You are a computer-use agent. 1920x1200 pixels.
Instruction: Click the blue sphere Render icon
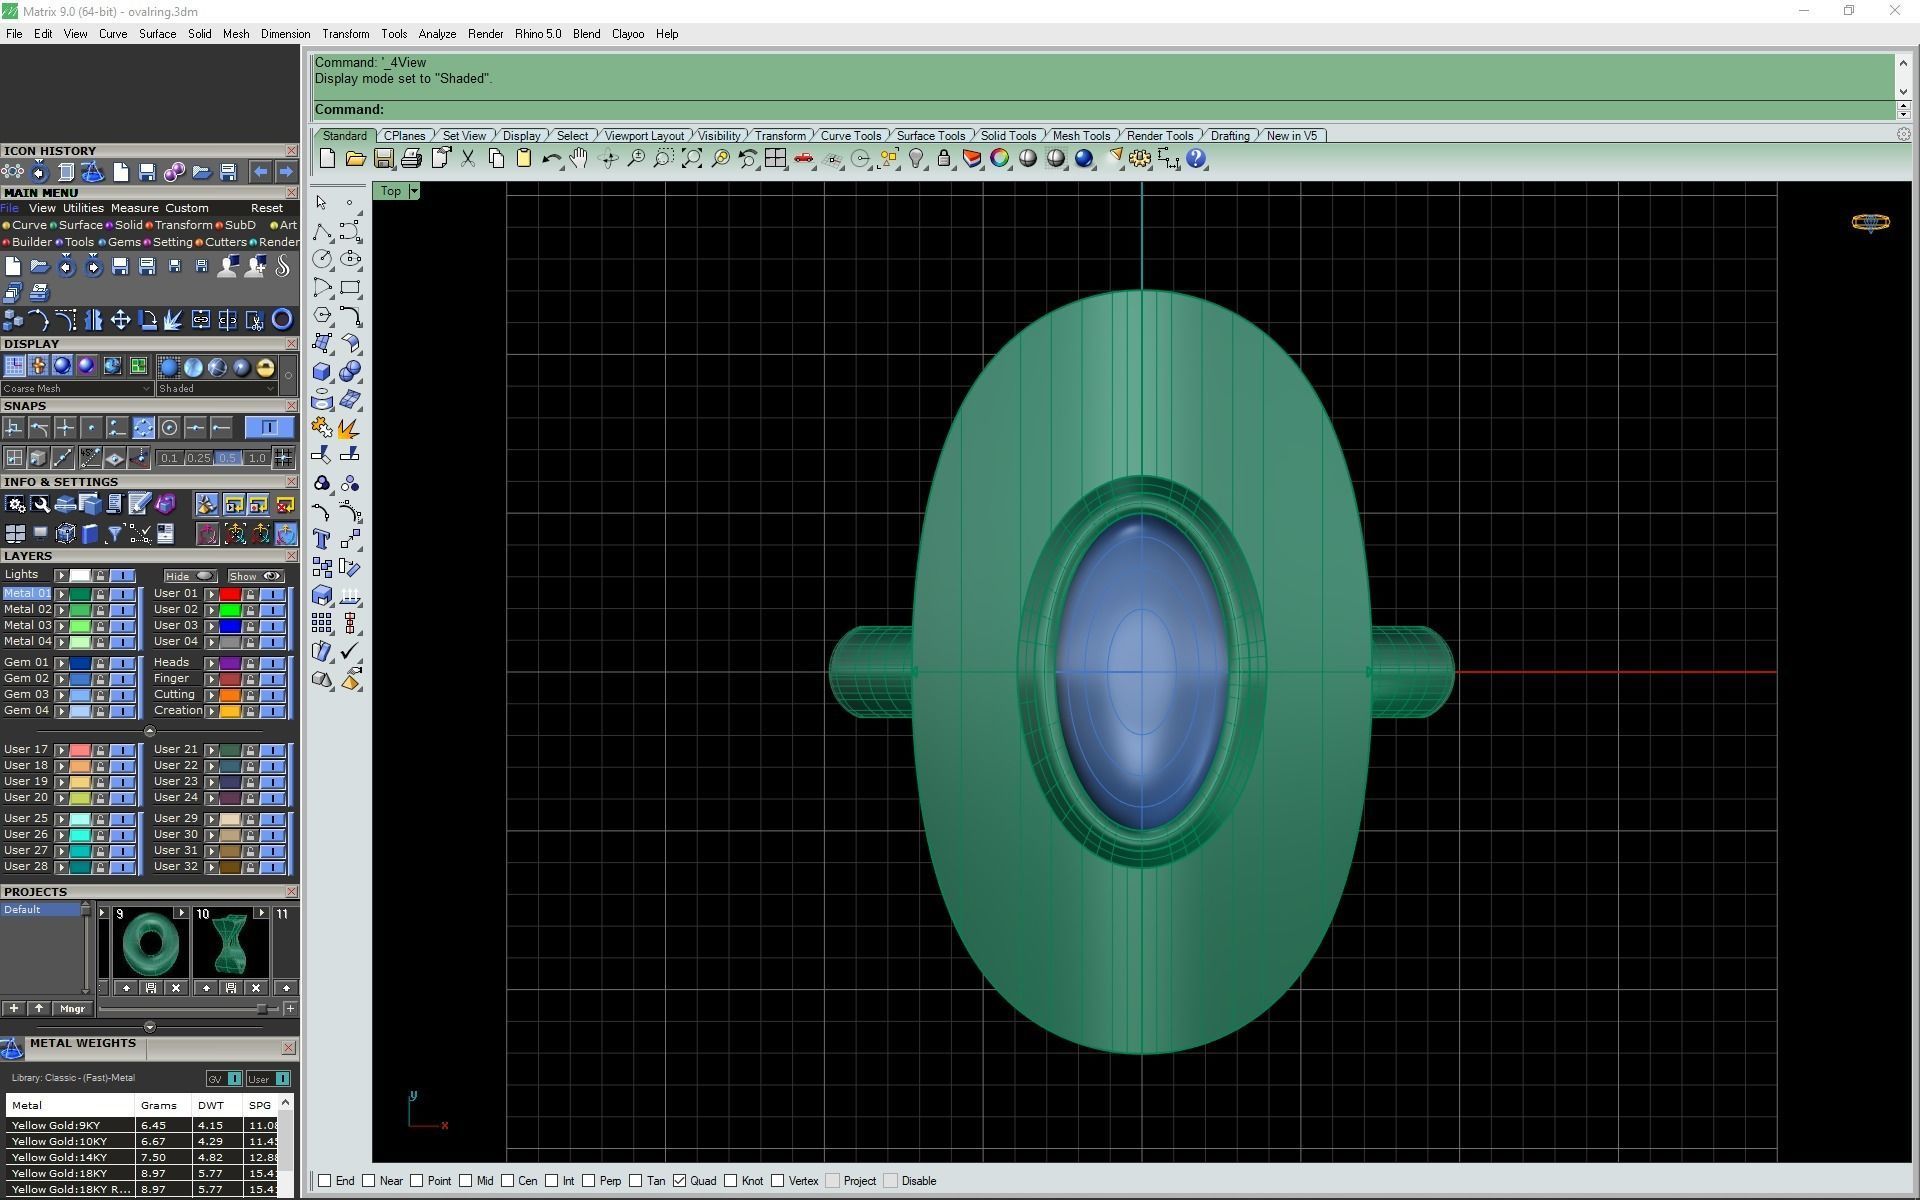coord(1084,159)
